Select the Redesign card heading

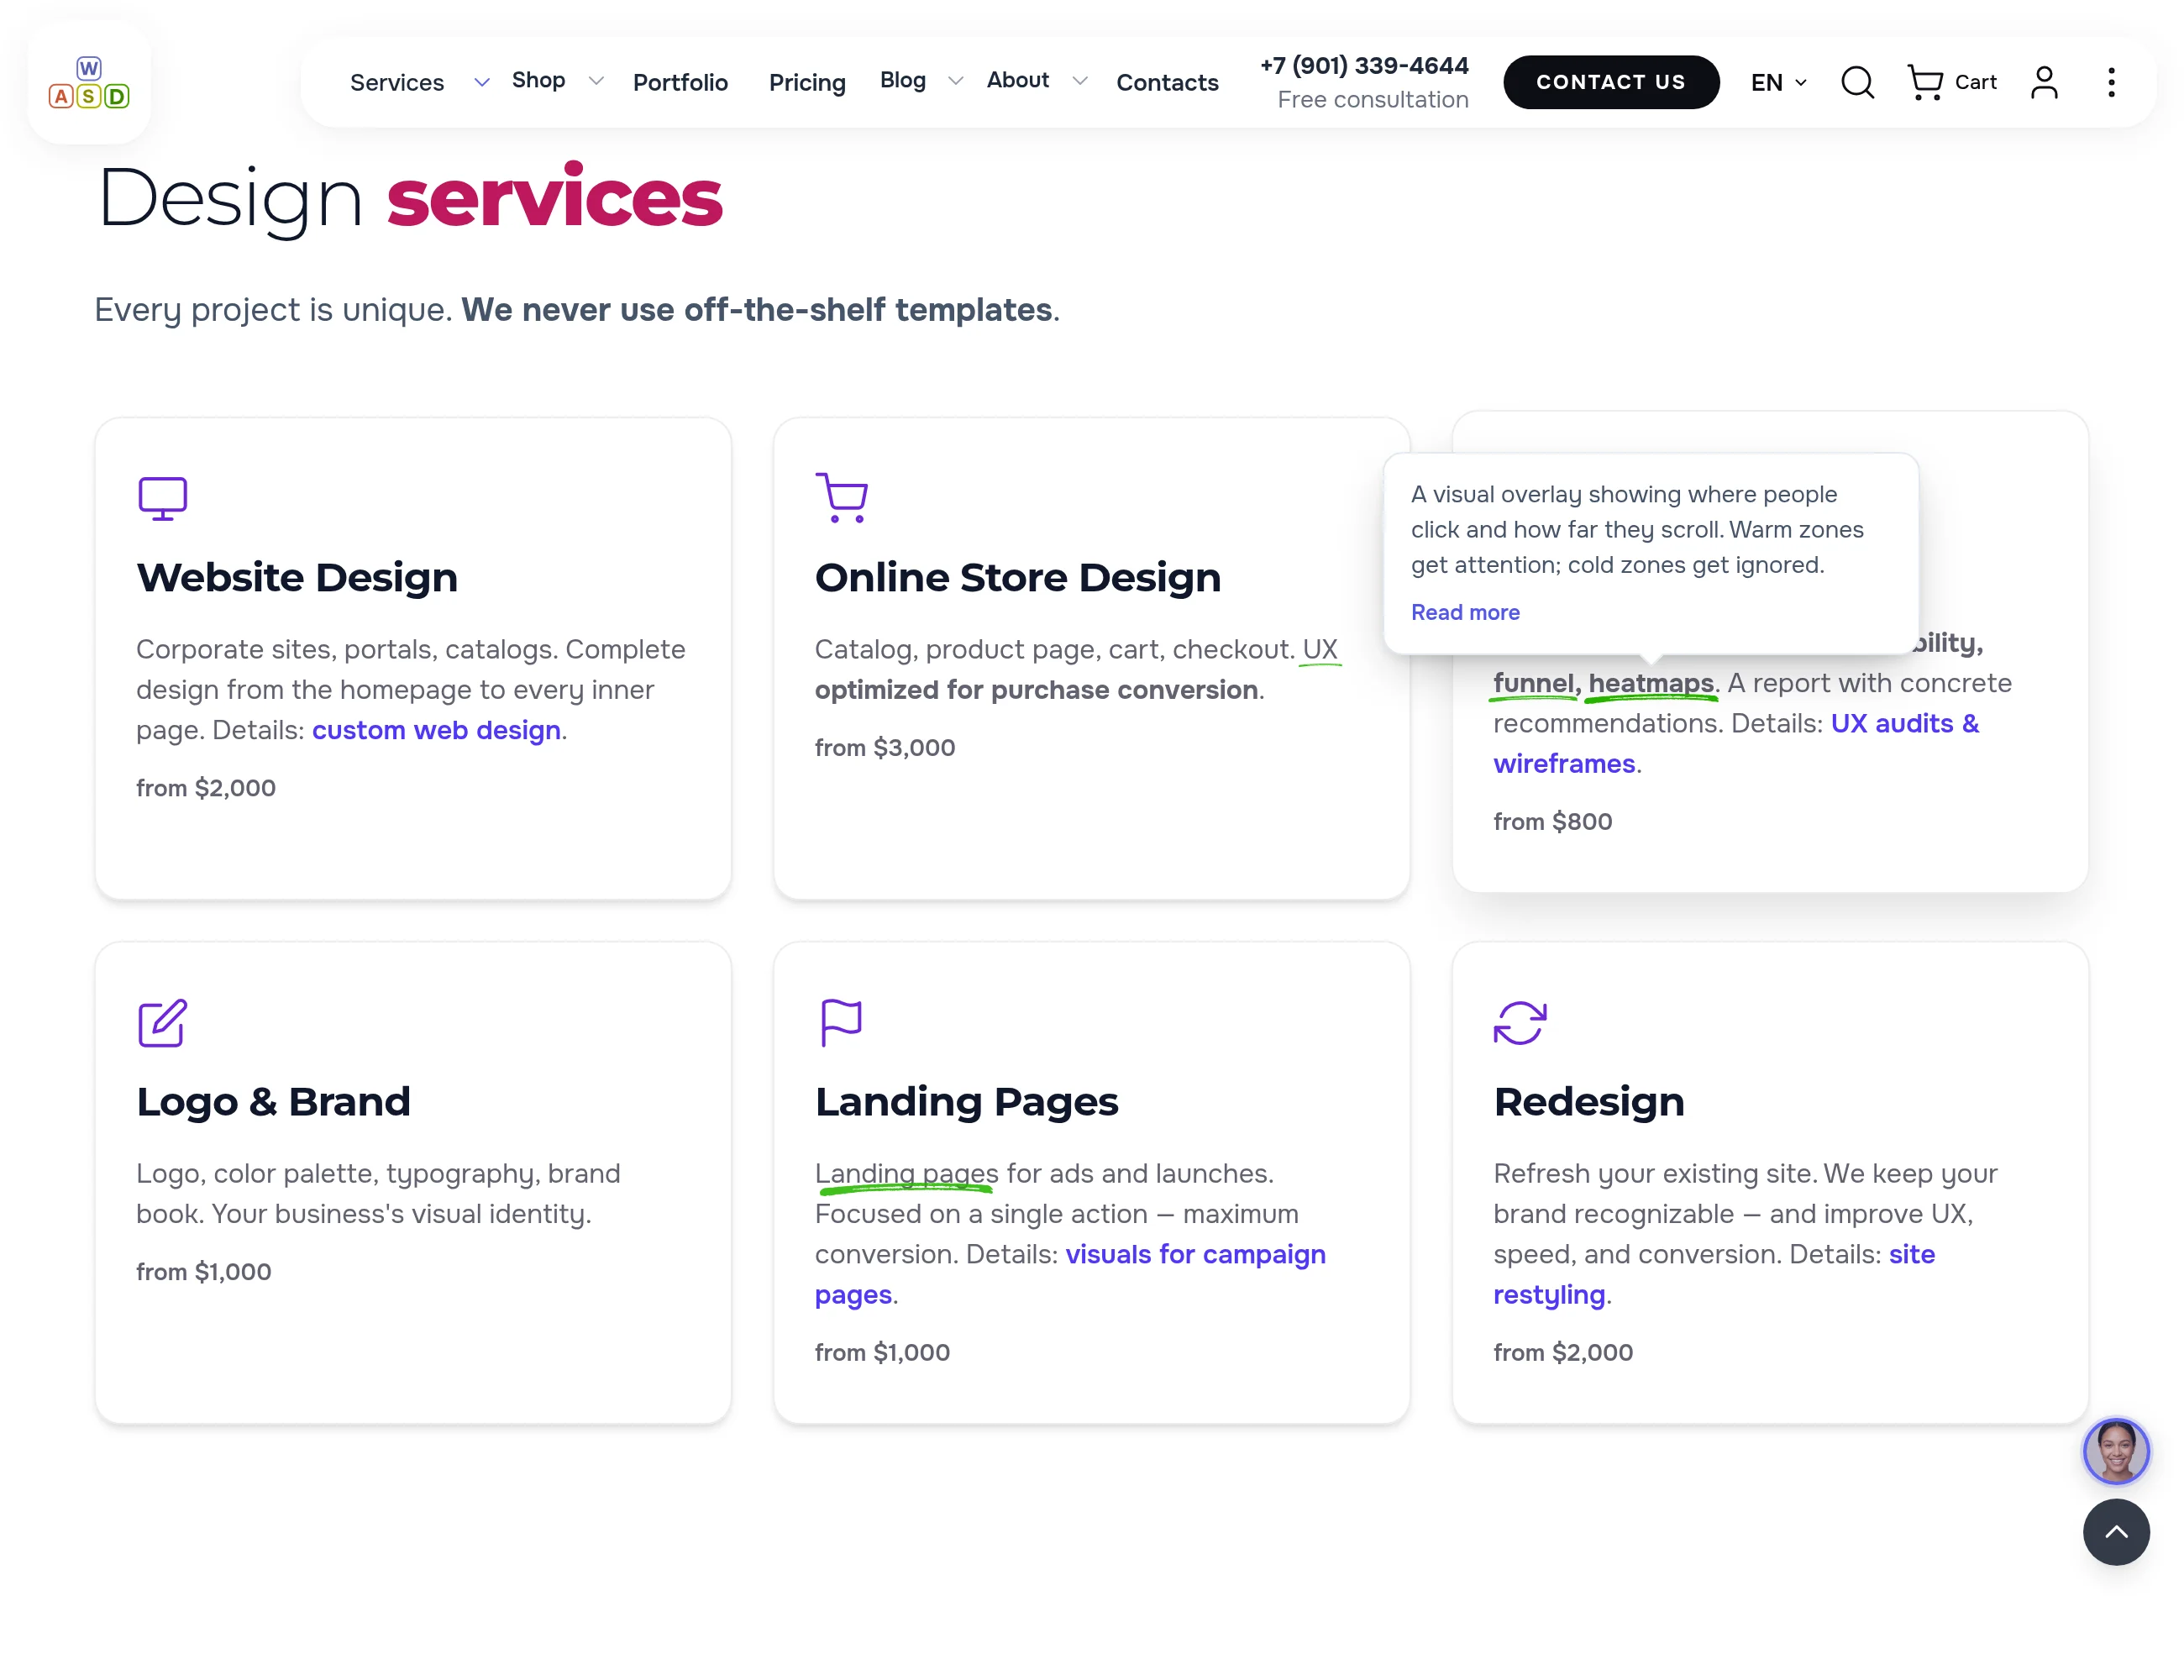click(x=1588, y=1101)
